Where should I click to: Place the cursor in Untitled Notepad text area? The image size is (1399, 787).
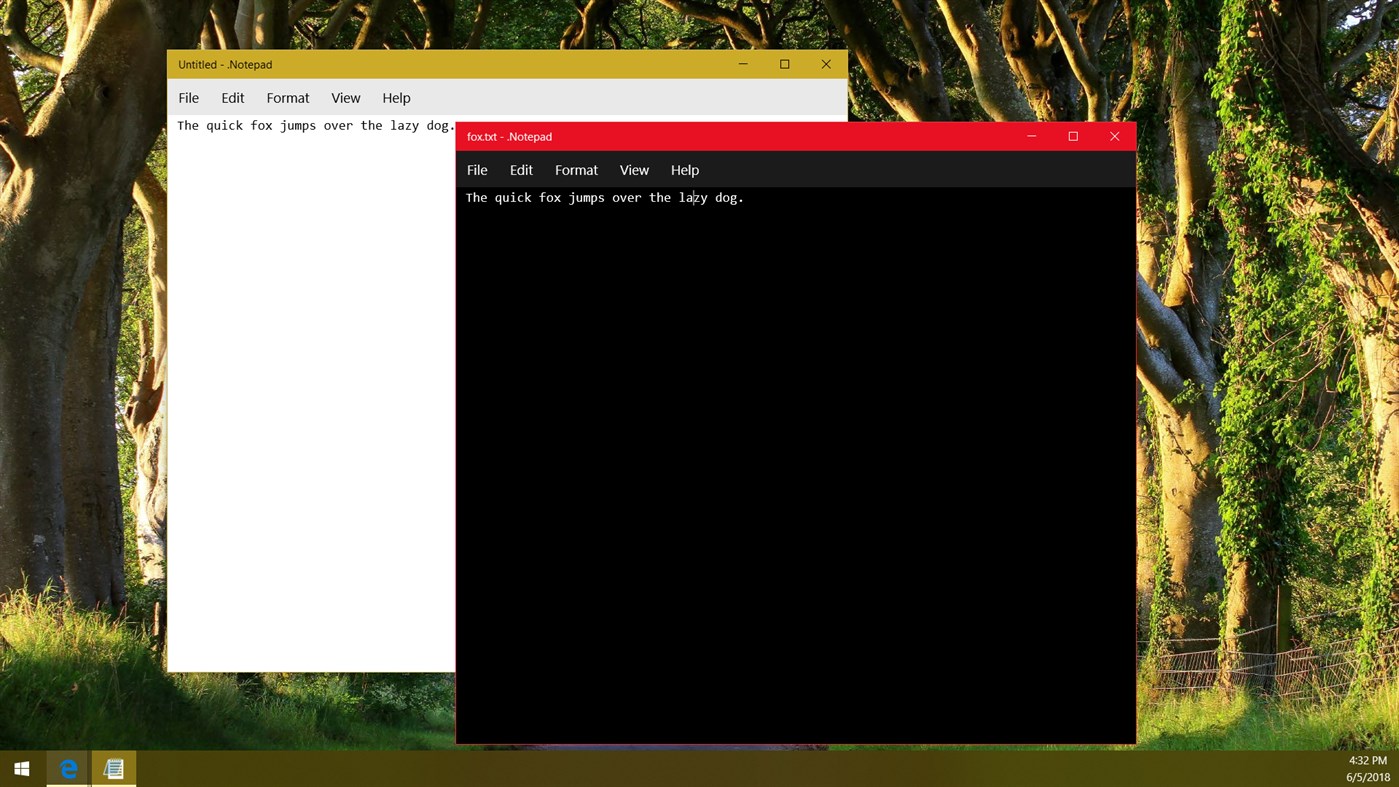point(300,400)
